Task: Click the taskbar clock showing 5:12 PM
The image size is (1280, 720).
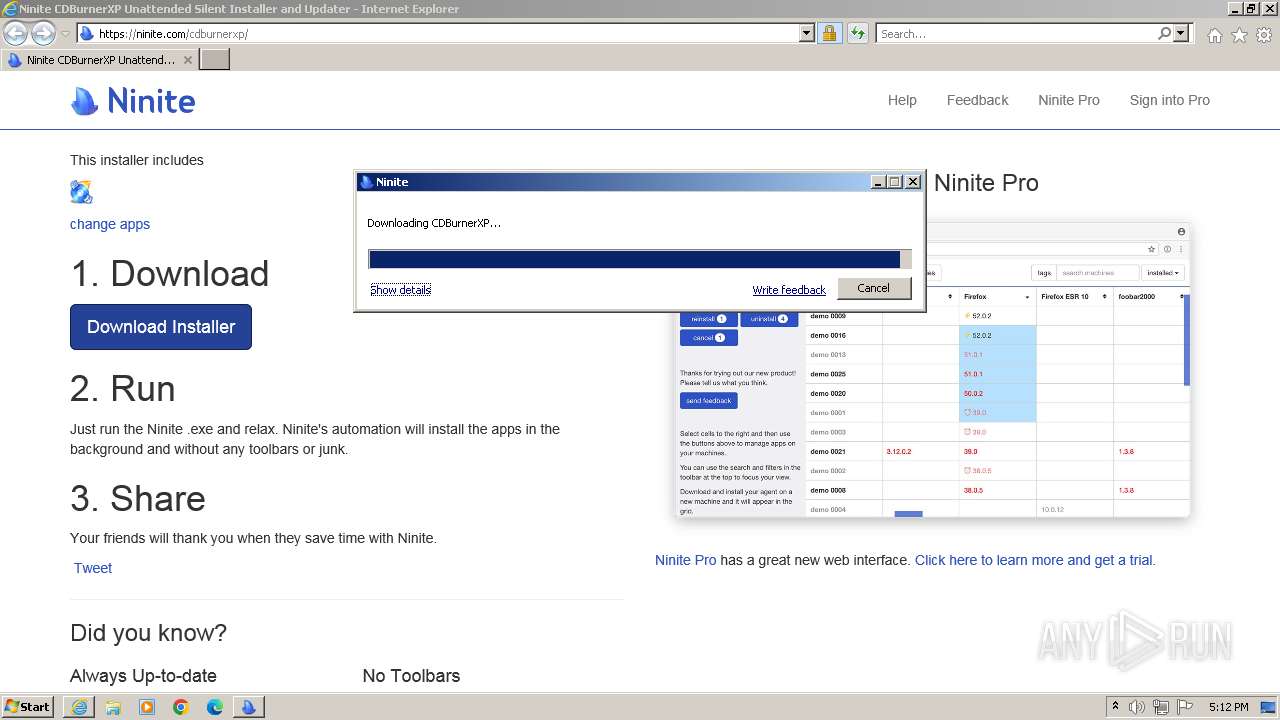Action: pyautogui.click(x=1228, y=707)
